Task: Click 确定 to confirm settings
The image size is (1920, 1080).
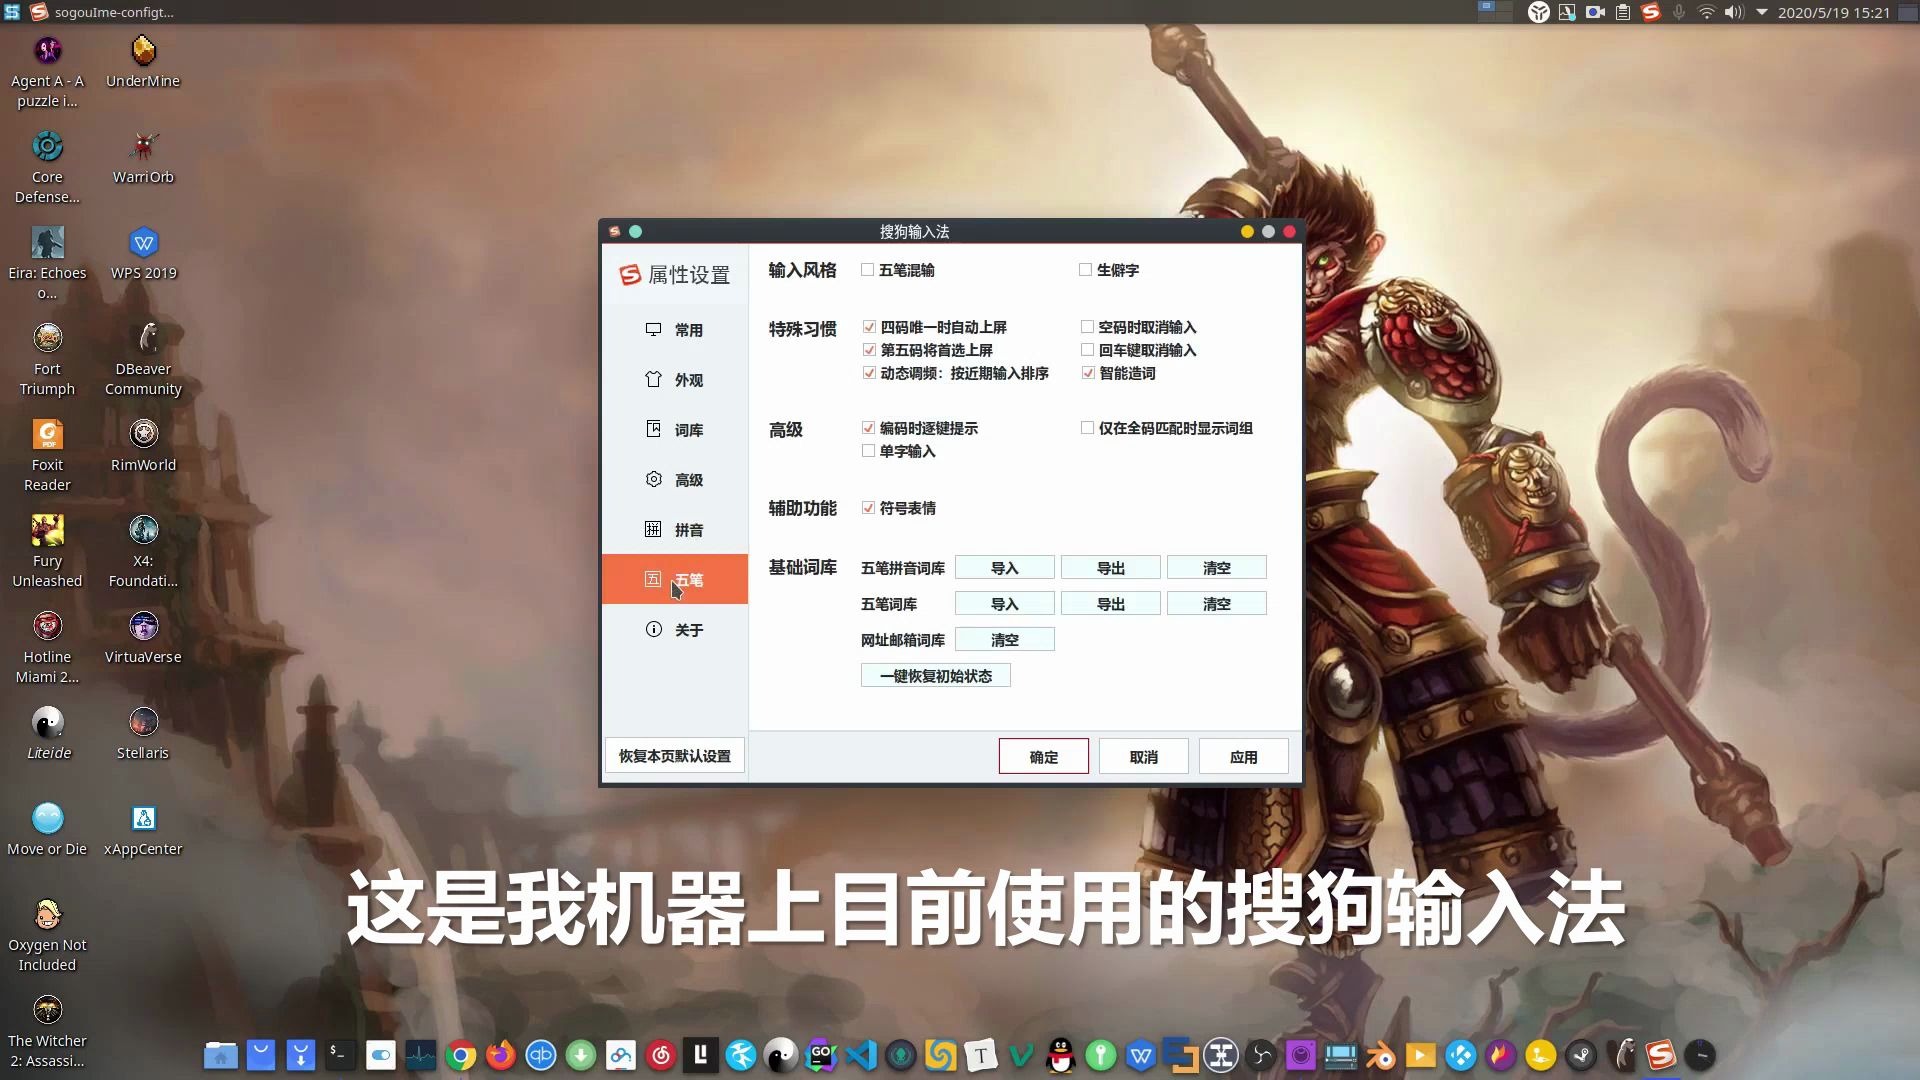Action: pos(1043,756)
